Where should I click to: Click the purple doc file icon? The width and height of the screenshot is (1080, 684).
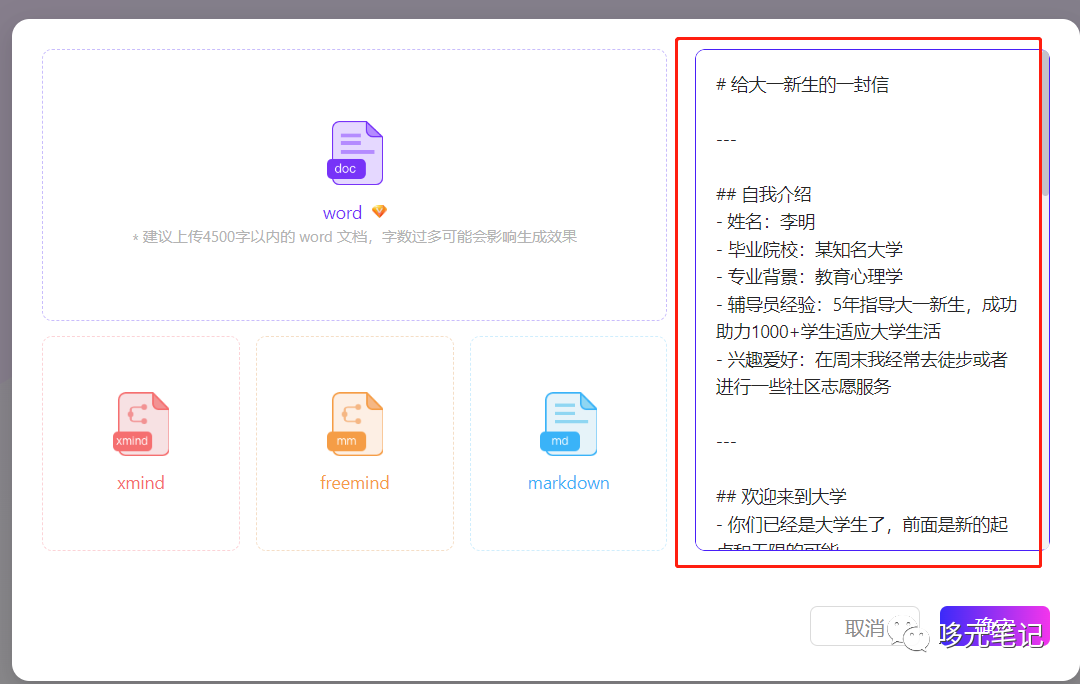coord(355,152)
